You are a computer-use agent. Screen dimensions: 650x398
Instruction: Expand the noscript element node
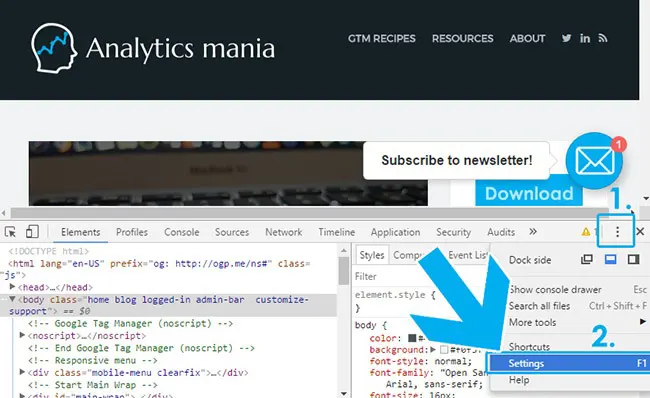22,335
